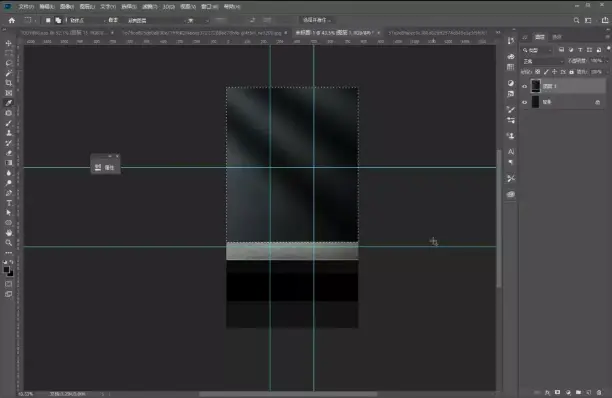
Task: Expand the tool preset picker in options bar
Action: [x=30, y=20]
